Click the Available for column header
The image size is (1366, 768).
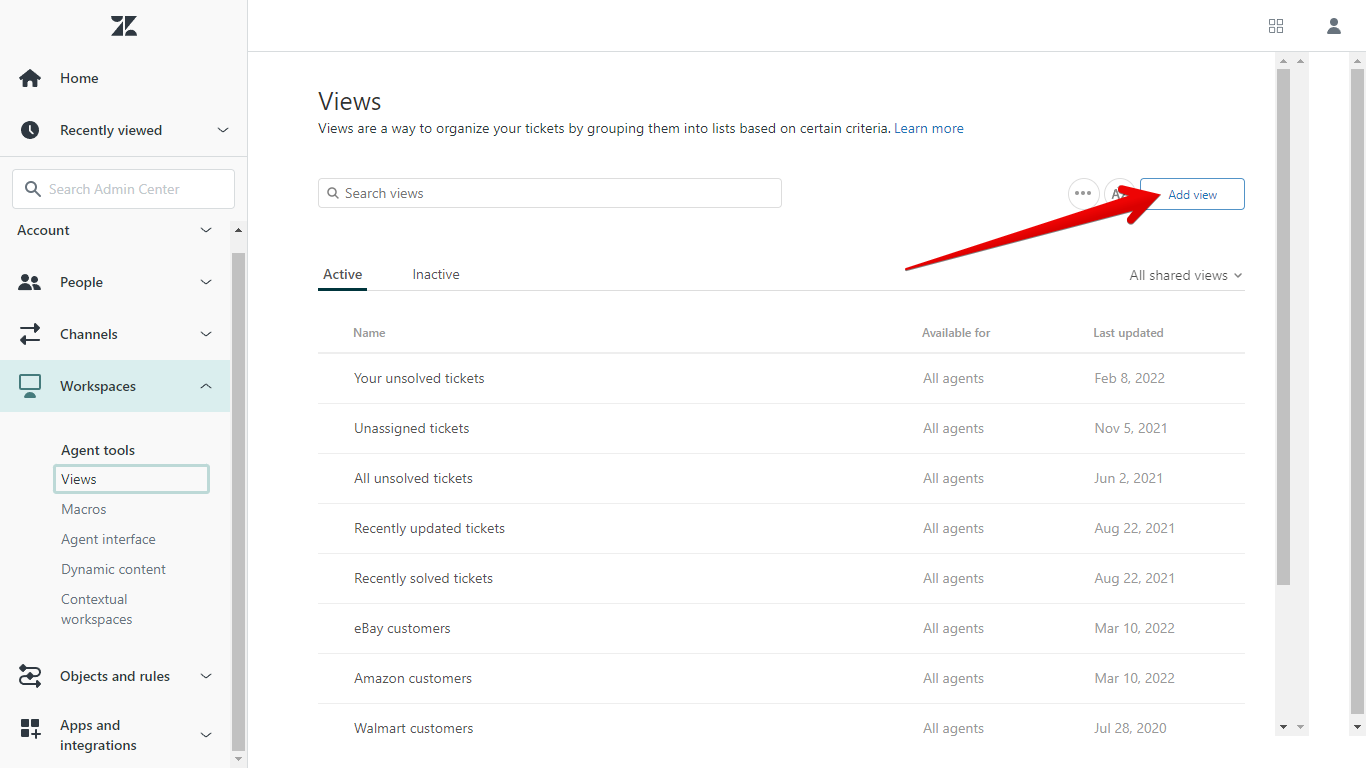pyautogui.click(x=956, y=333)
